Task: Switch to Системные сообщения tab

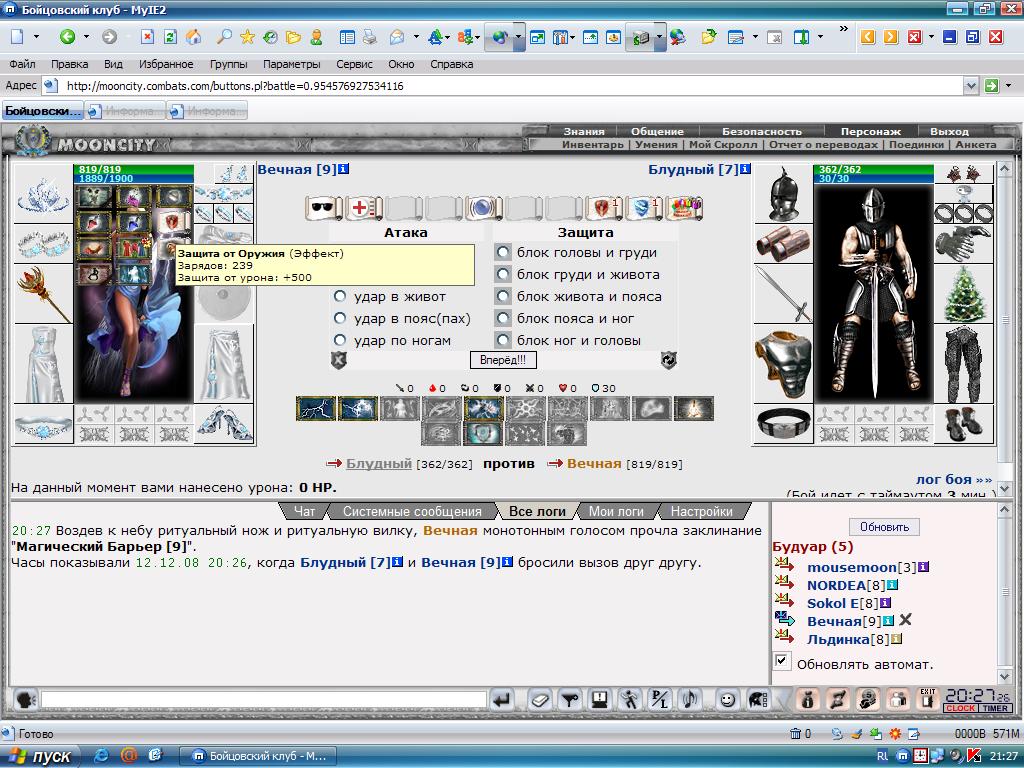Action: pos(412,511)
